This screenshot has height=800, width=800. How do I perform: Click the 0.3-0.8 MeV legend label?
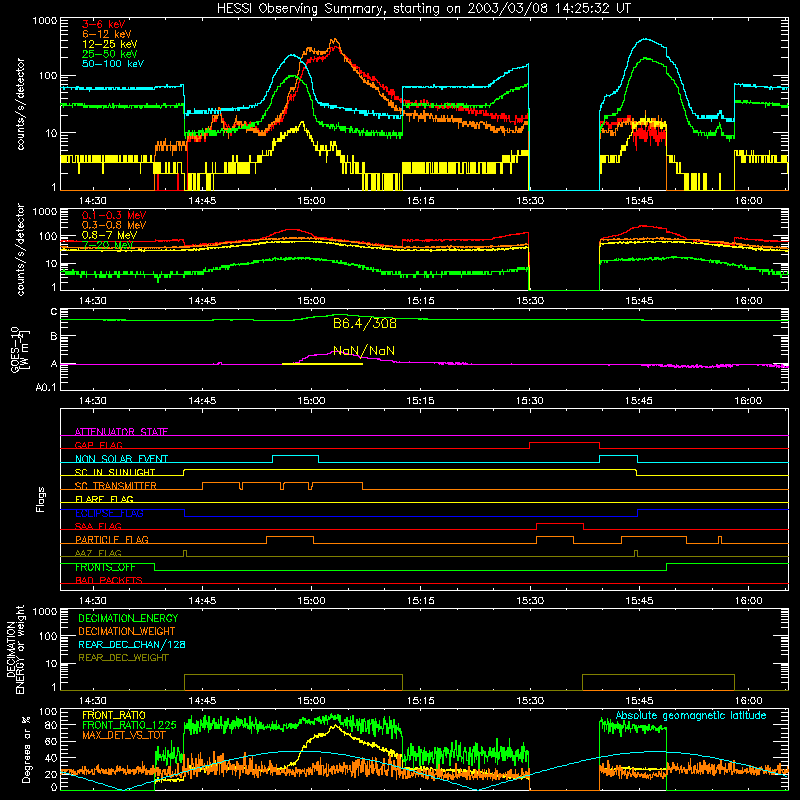(114, 225)
